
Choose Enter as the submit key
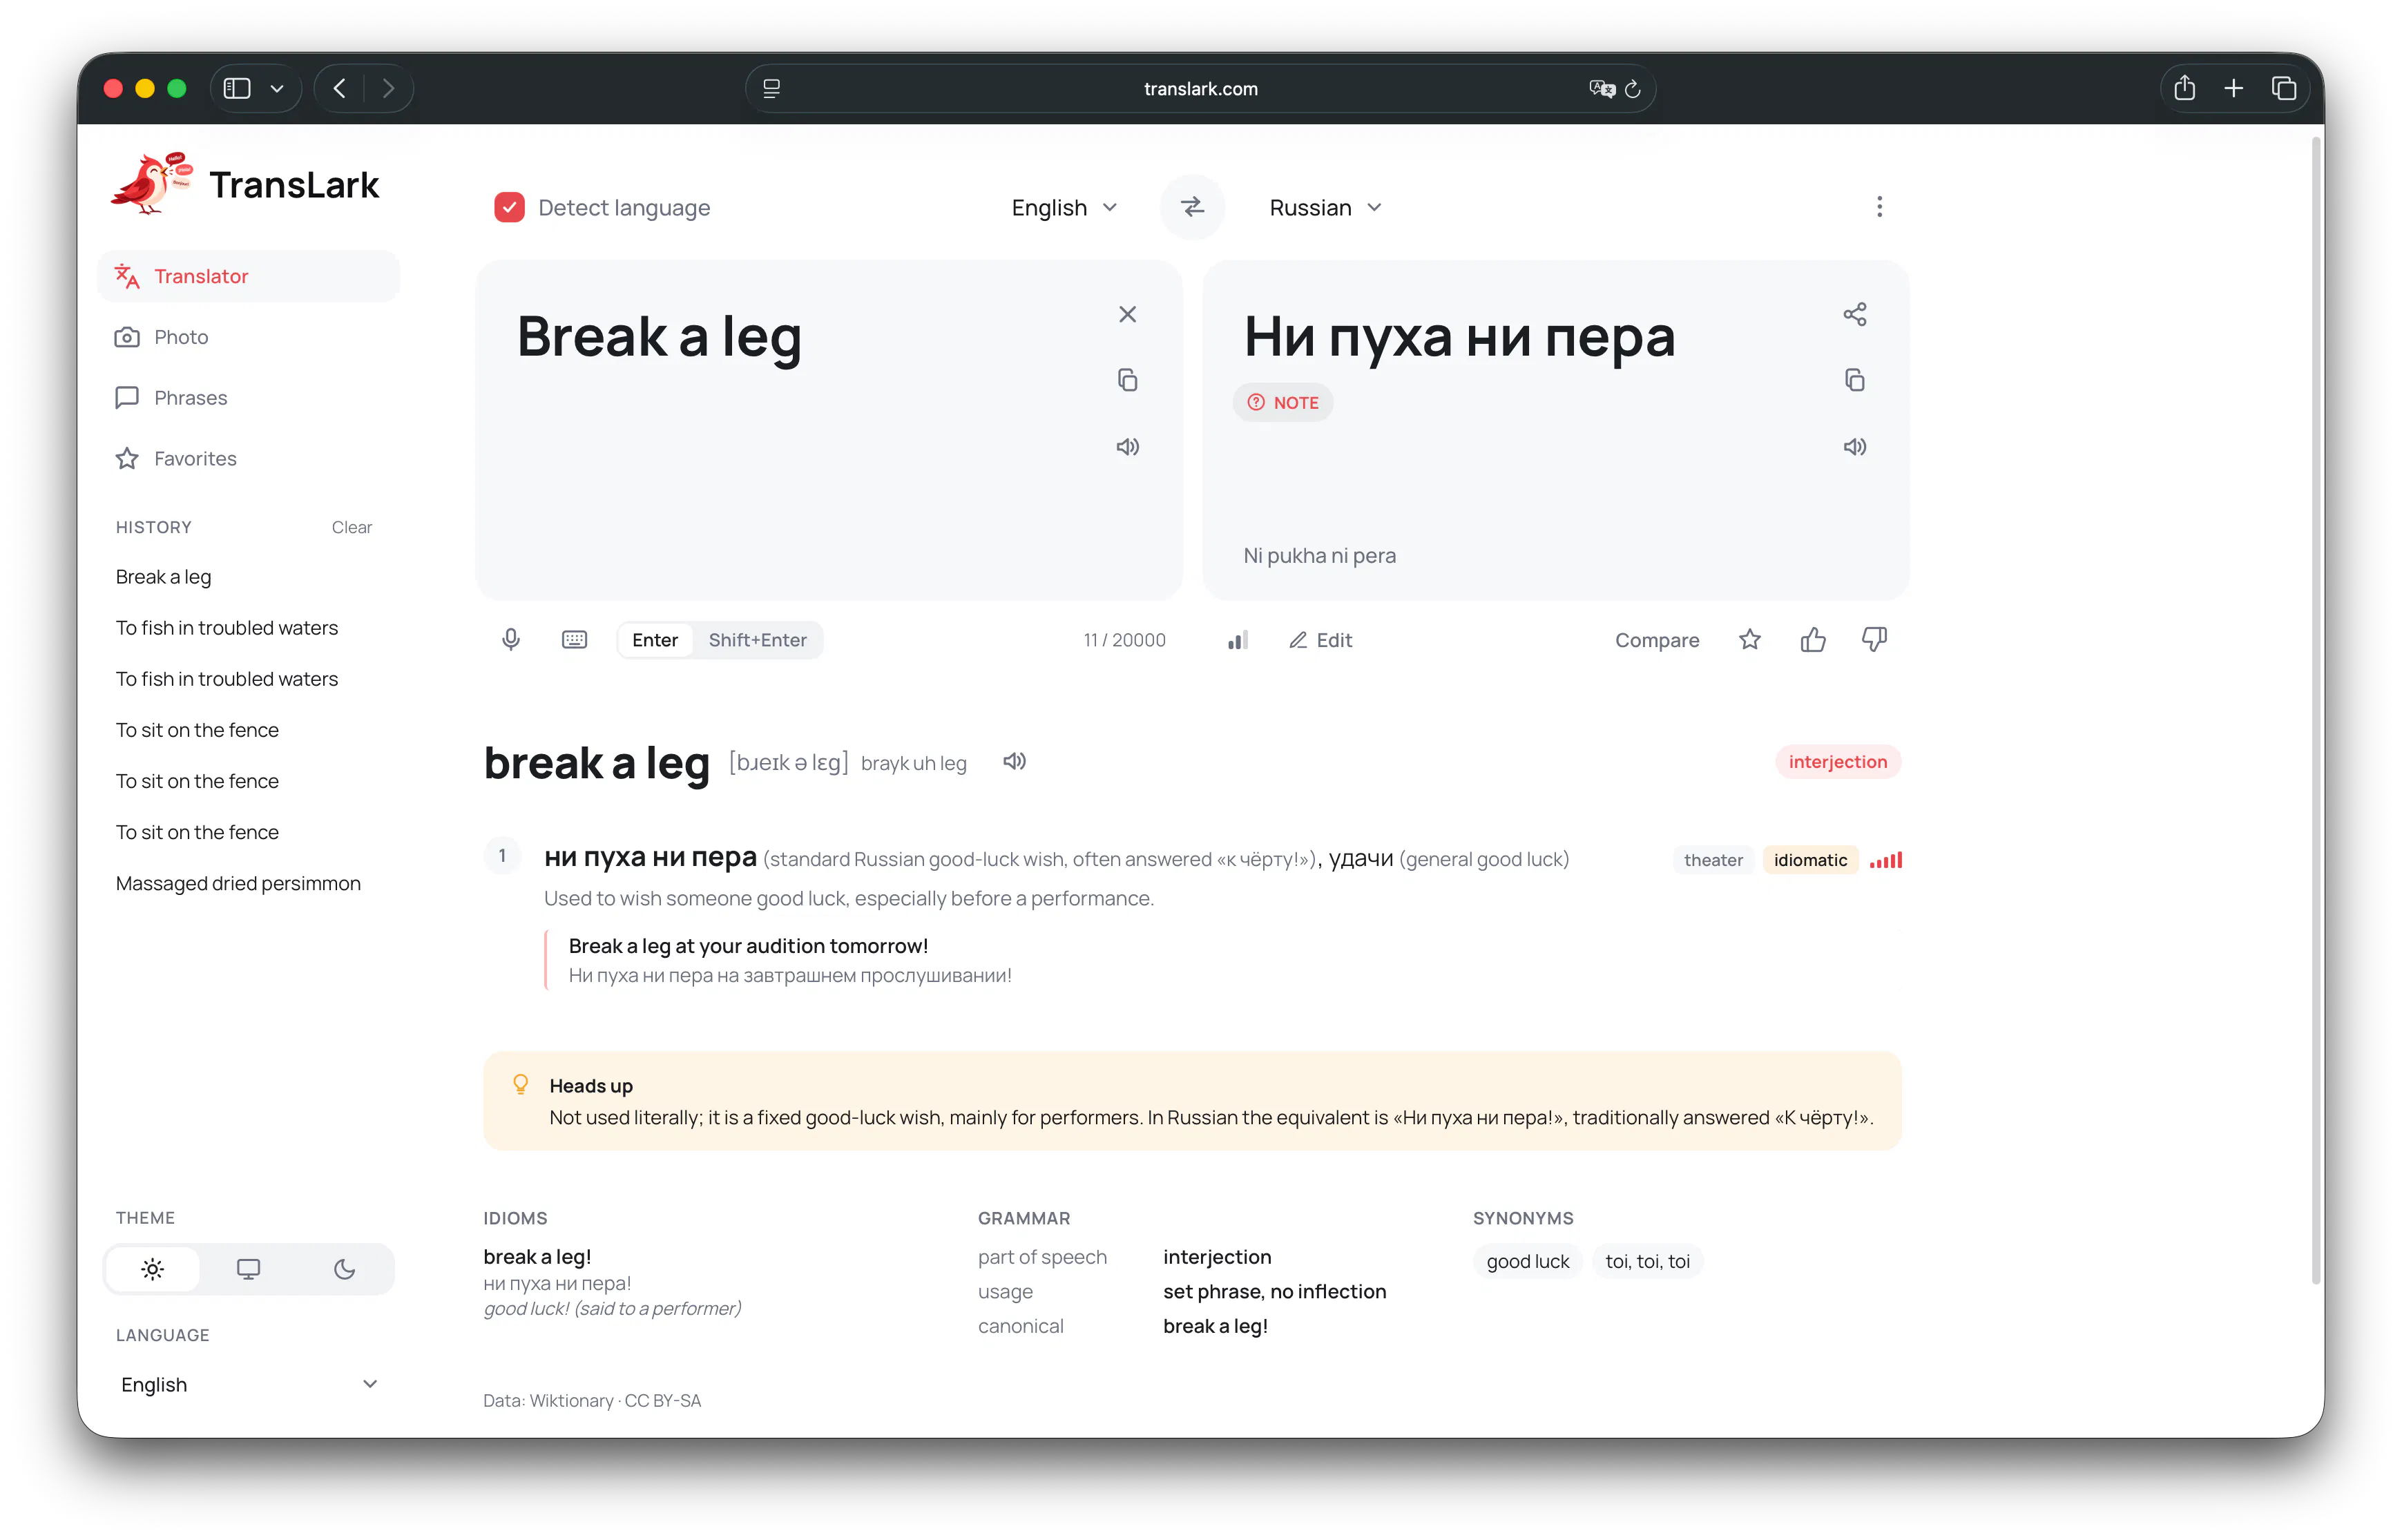(655, 640)
